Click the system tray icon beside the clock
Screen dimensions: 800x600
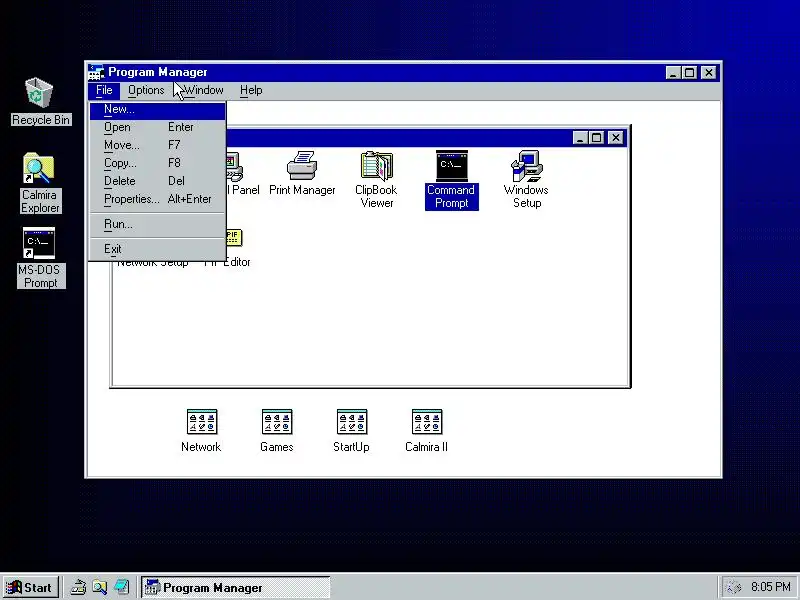coord(734,587)
